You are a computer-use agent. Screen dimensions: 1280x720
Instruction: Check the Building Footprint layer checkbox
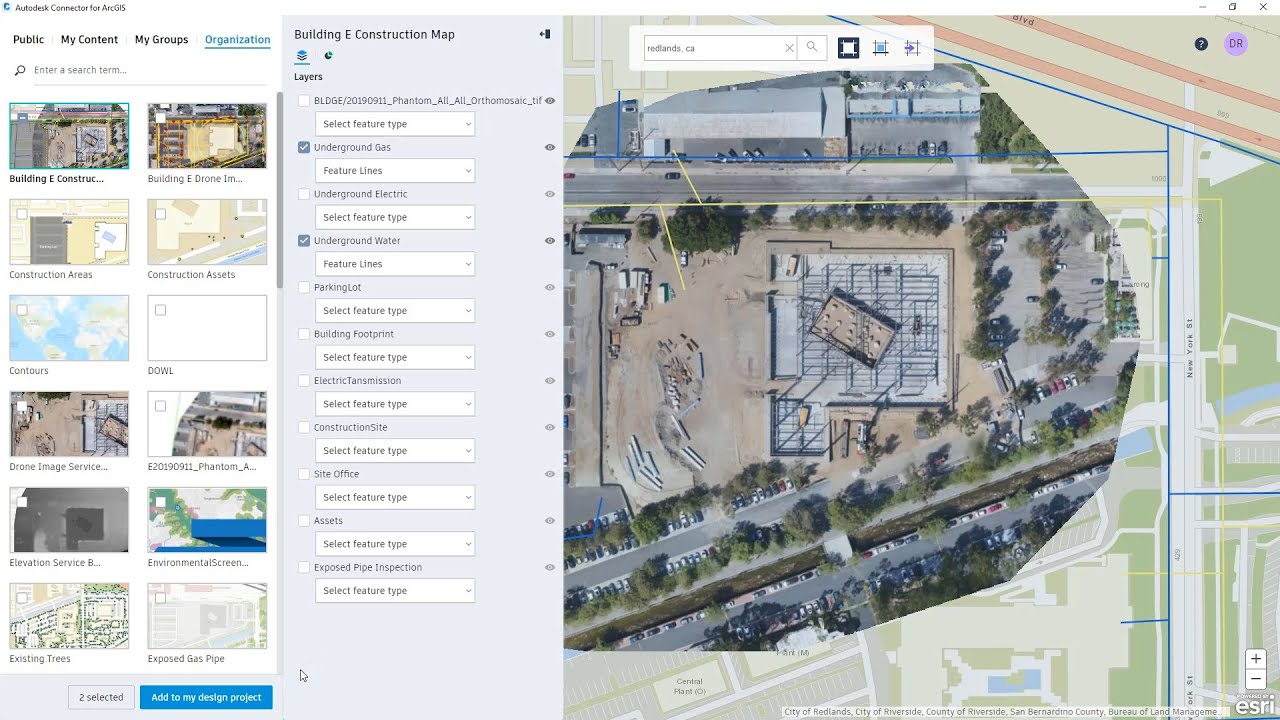point(304,334)
